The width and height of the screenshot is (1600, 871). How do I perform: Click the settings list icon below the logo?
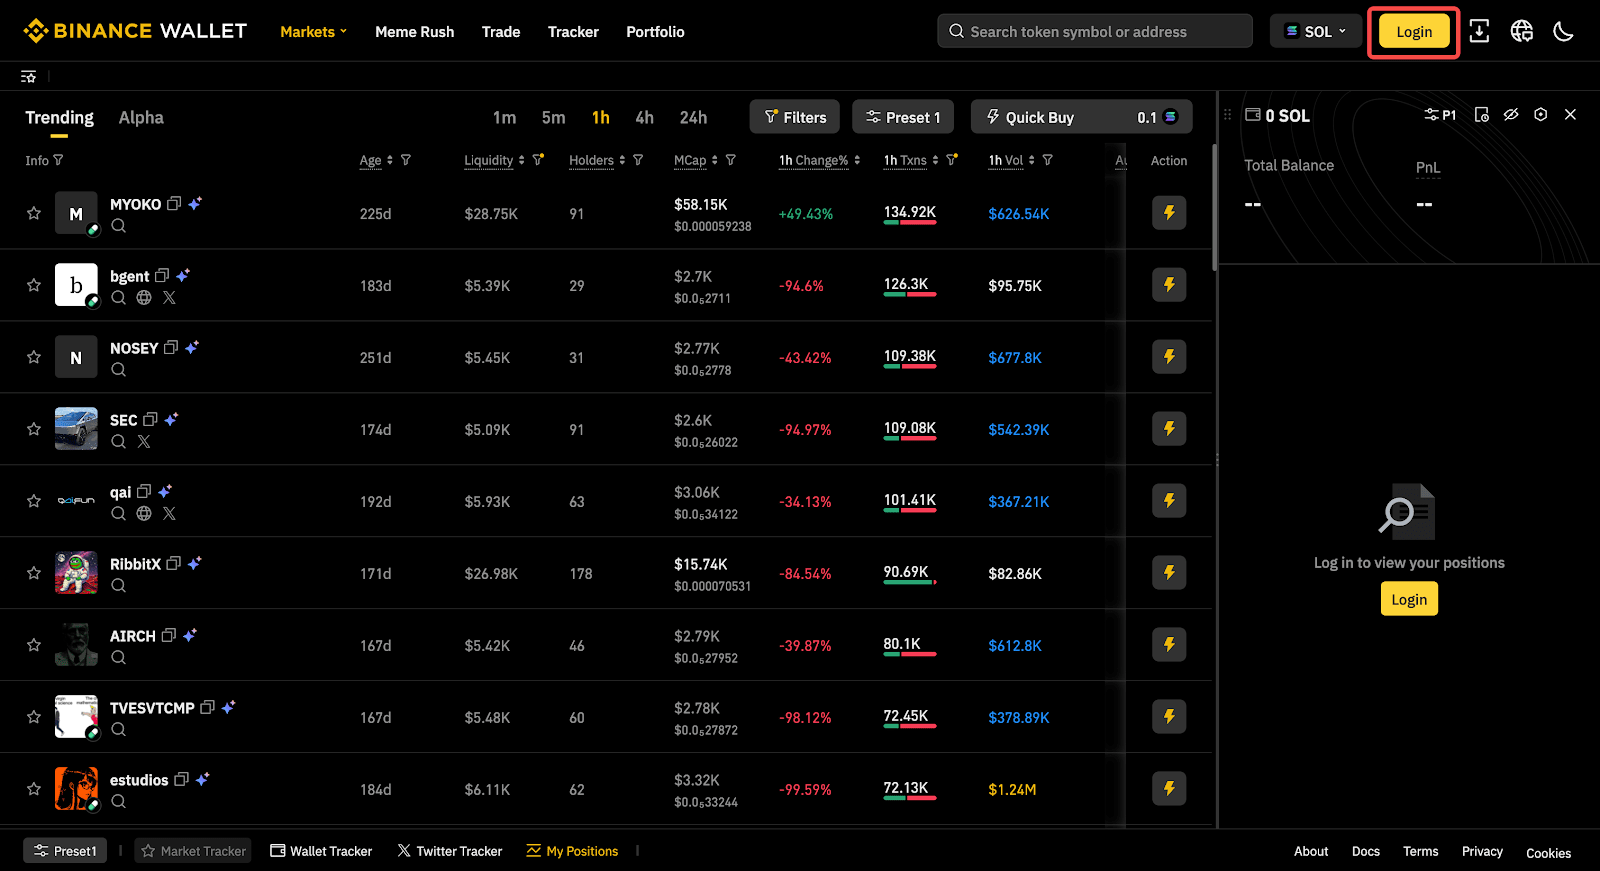28,76
